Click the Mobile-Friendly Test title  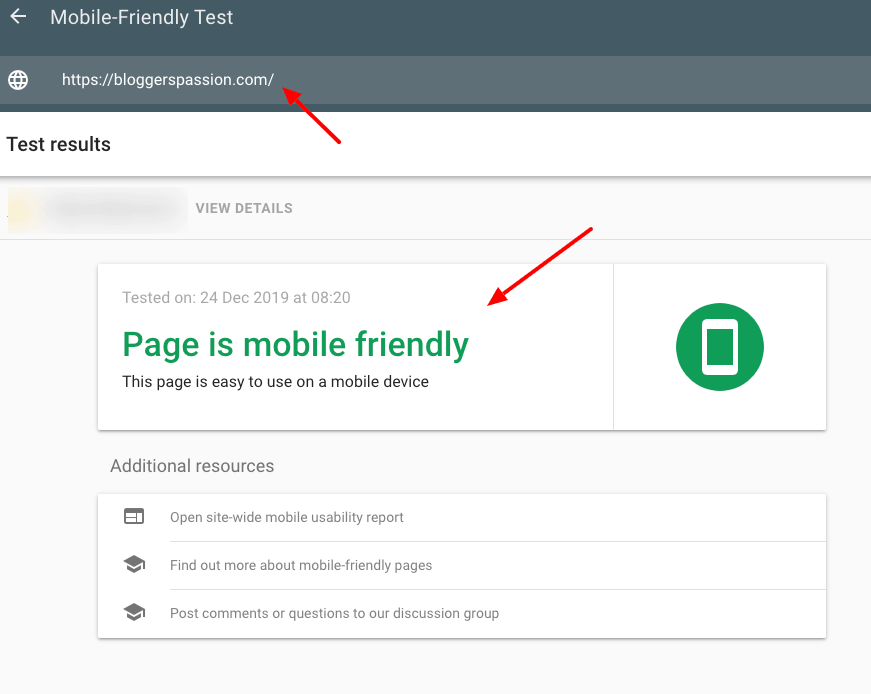tap(141, 17)
